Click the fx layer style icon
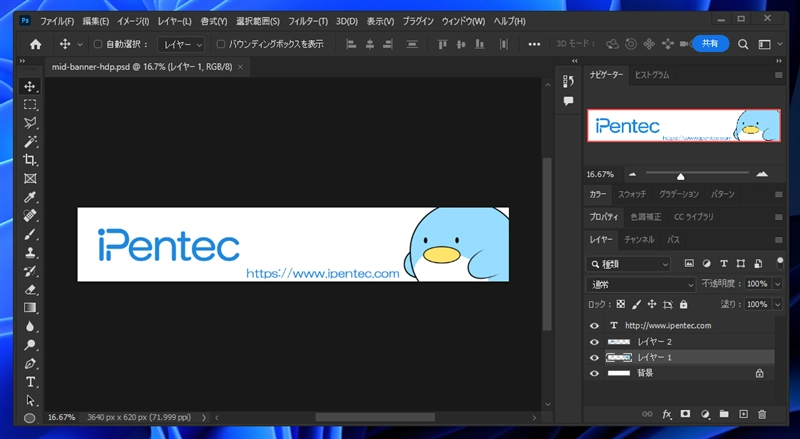Screen dimensions: 800x439 point(667,414)
